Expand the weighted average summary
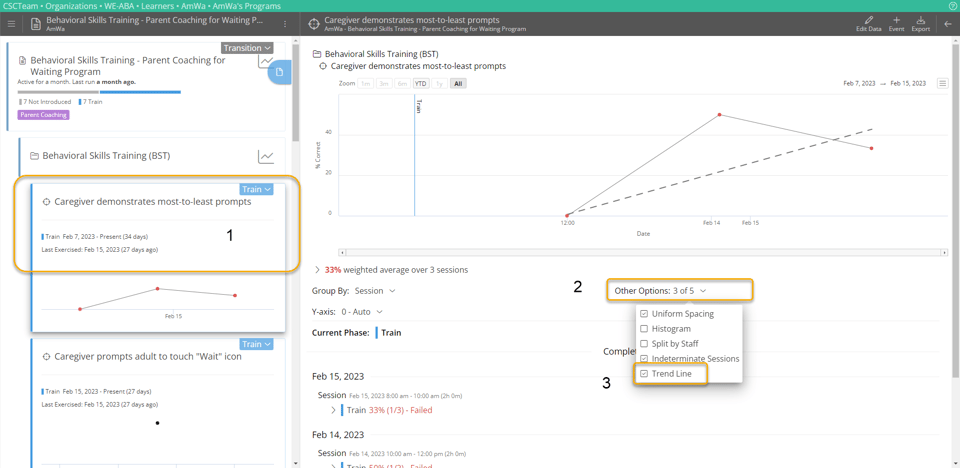Image resolution: width=960 pixels, height=468 pixels. tap(318, 270)
